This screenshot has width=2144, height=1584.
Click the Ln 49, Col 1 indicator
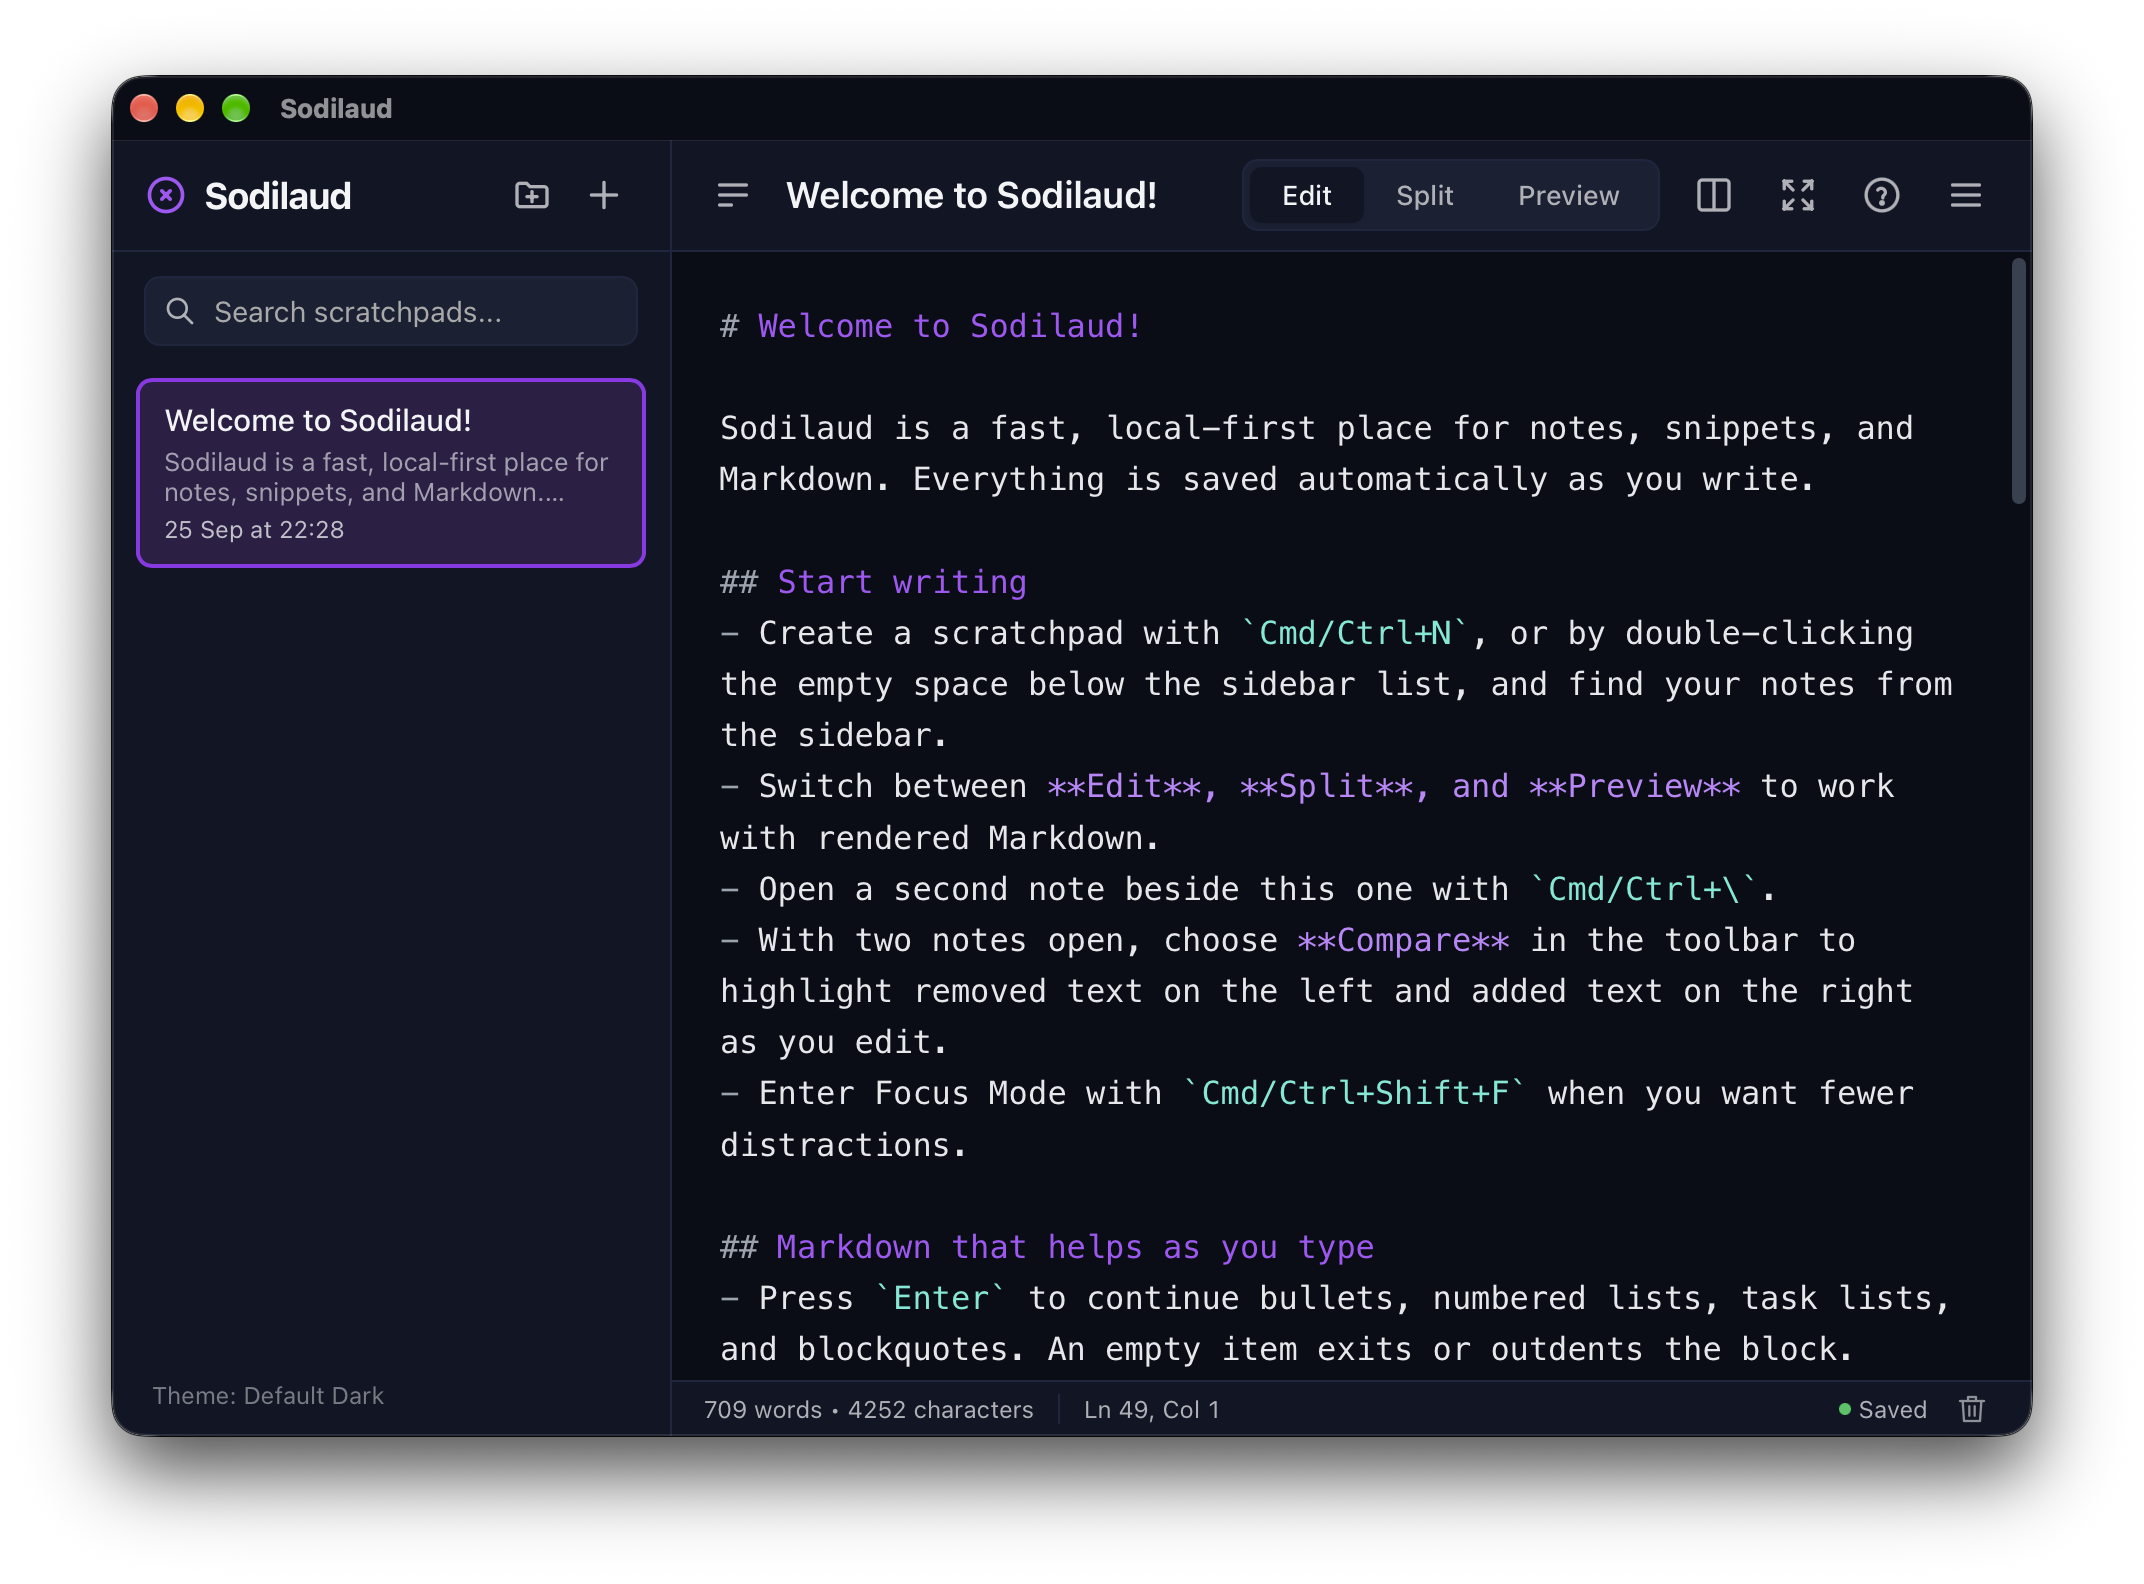pos(1151,1409)
